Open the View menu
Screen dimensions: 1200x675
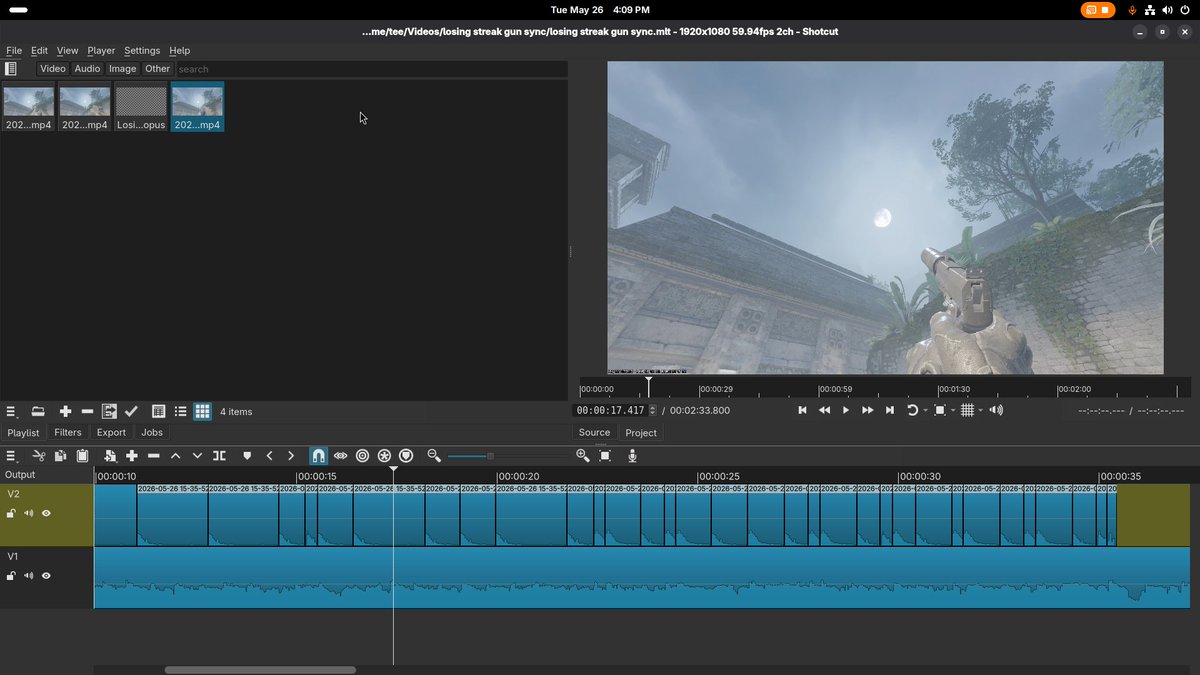pyautogui.click(x=67, y=50)
